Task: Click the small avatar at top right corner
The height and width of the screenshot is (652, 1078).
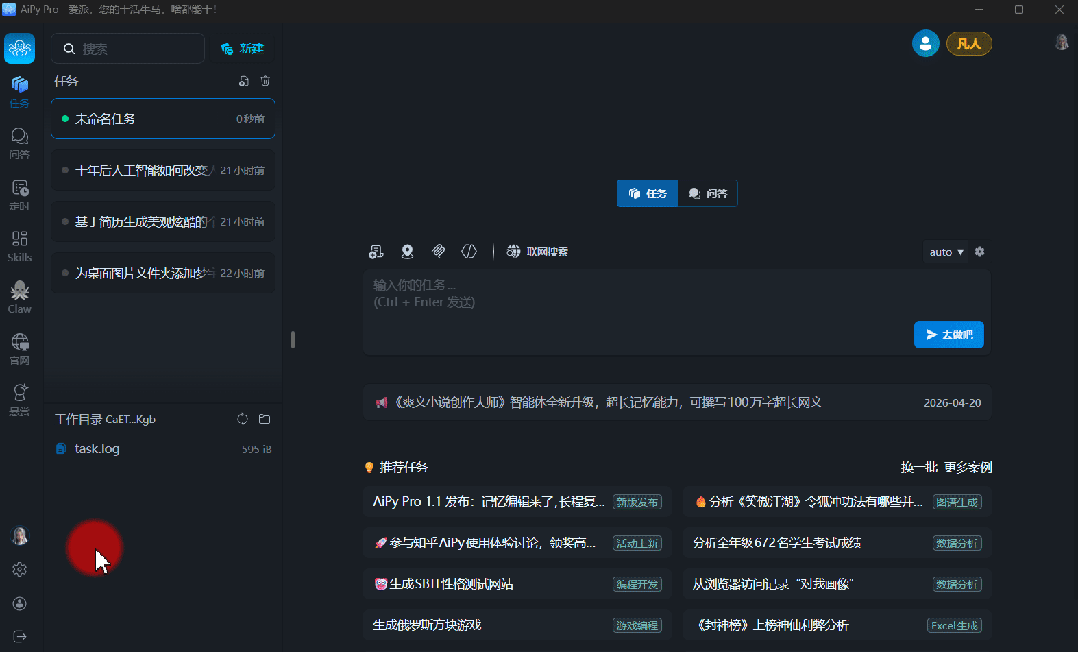Action: [1062, 42]
